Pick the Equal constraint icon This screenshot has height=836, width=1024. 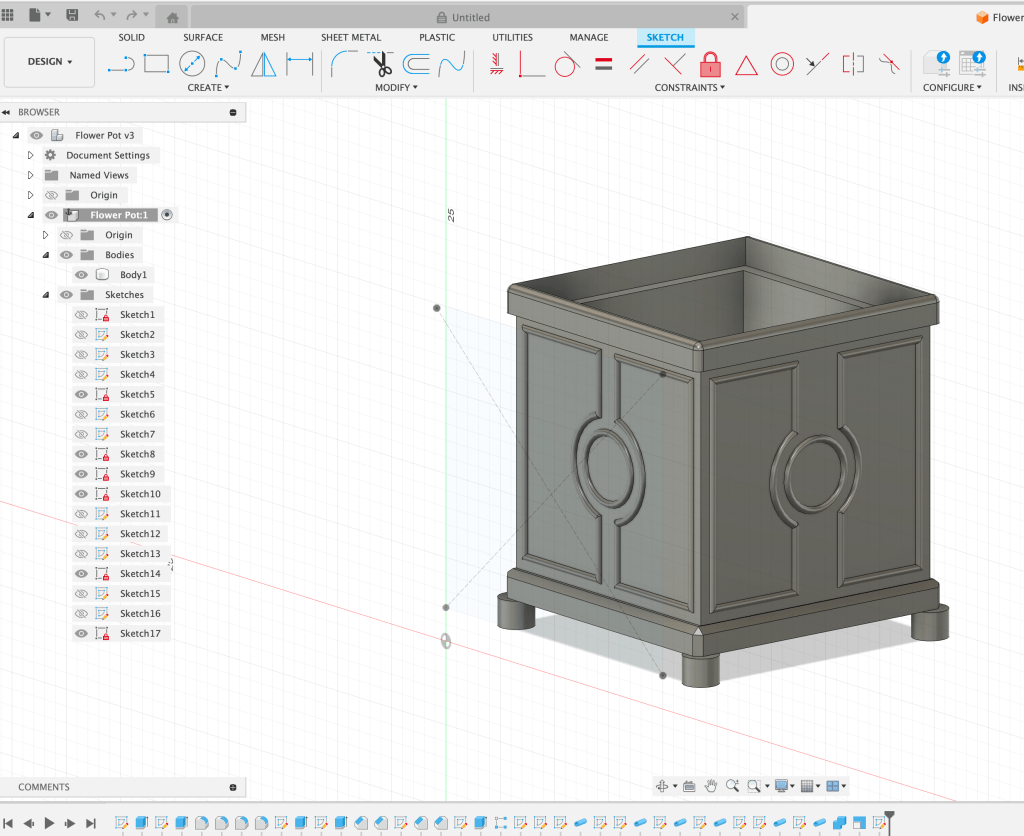pyautogui.click(x=603, y=64)
